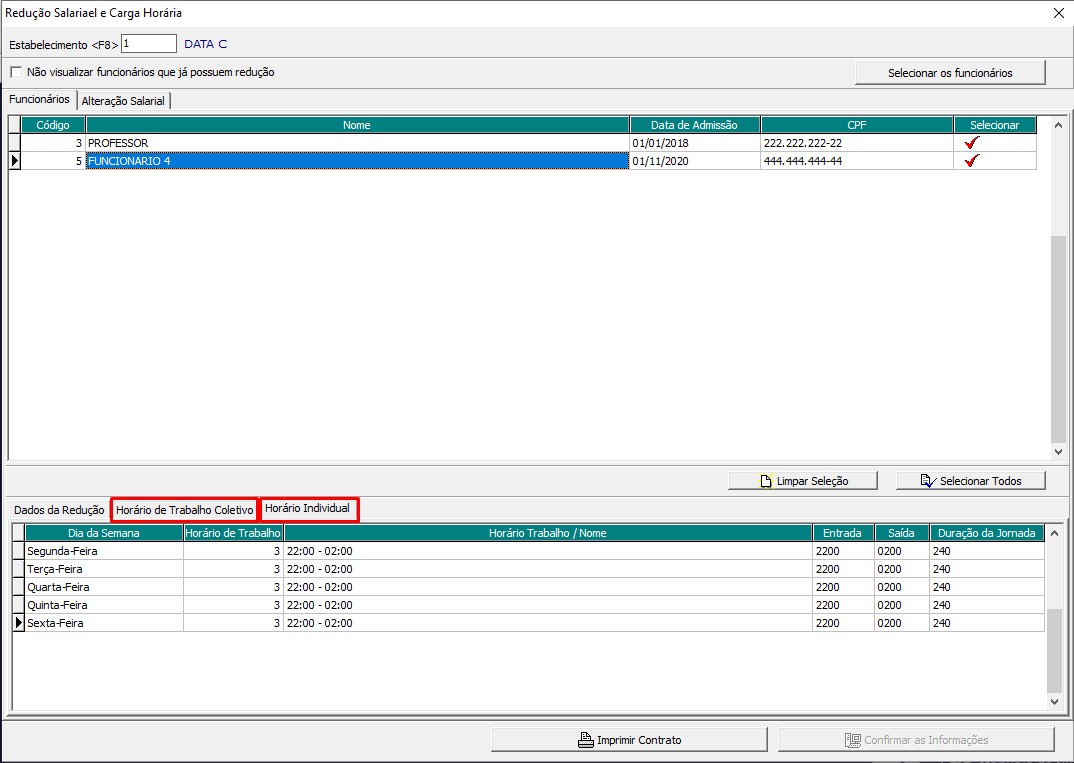Click the CPF column header
Viewport: 1074px width, 763px height.
point(857,125)
